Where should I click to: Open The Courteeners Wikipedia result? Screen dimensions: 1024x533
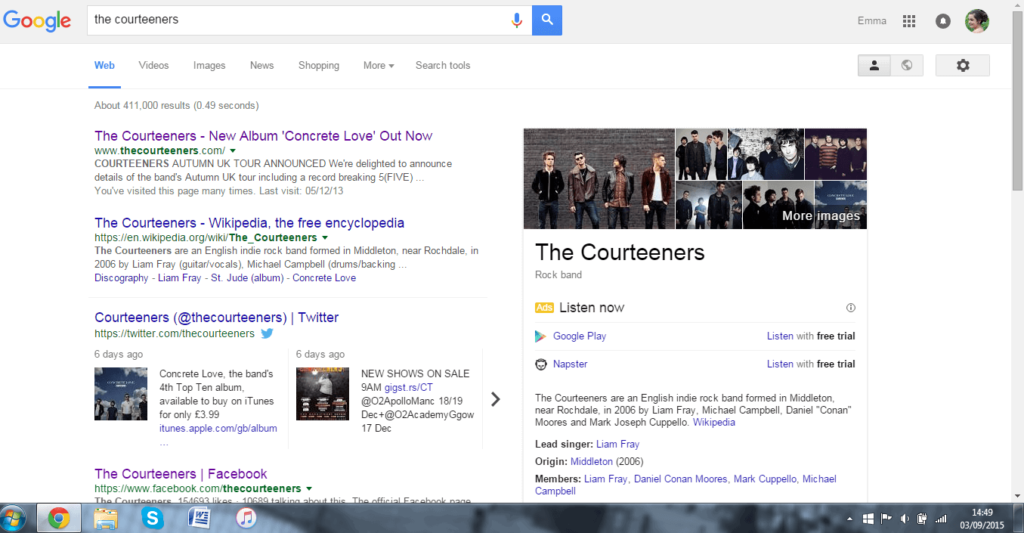pyautogui.click(x=249, y=223)
